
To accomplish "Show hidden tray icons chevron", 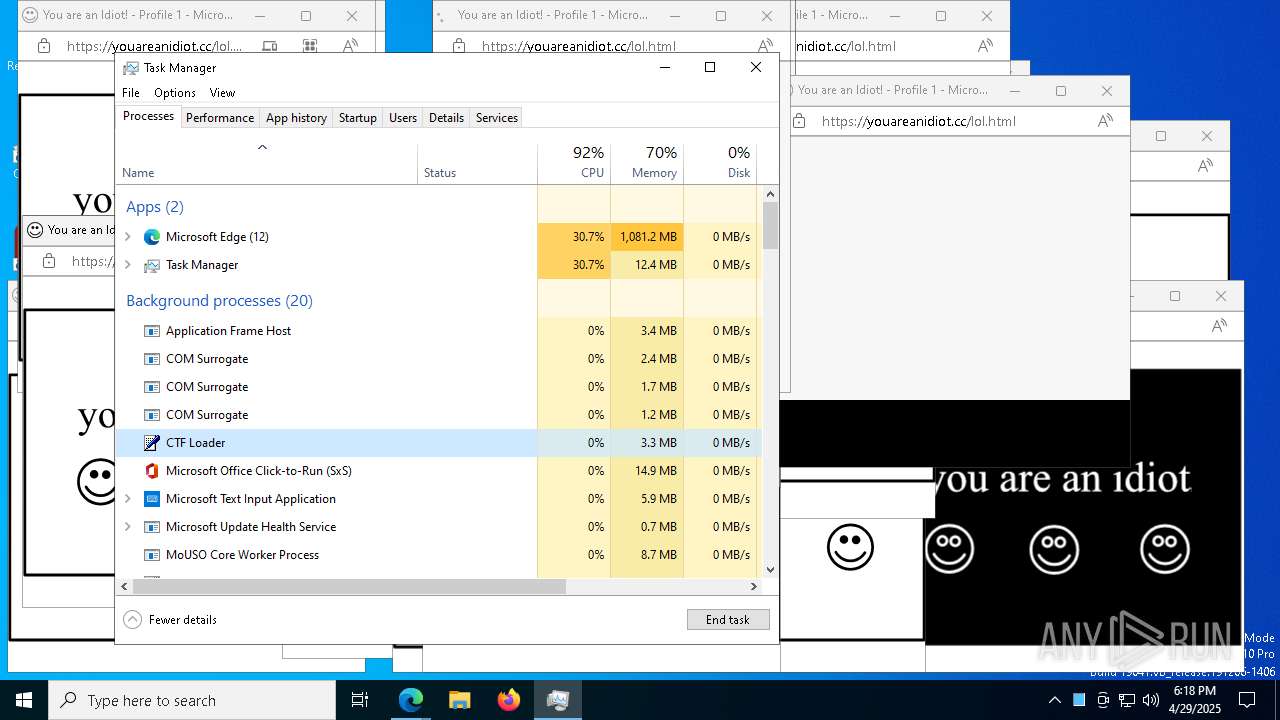I will (x=1054, y=700).
